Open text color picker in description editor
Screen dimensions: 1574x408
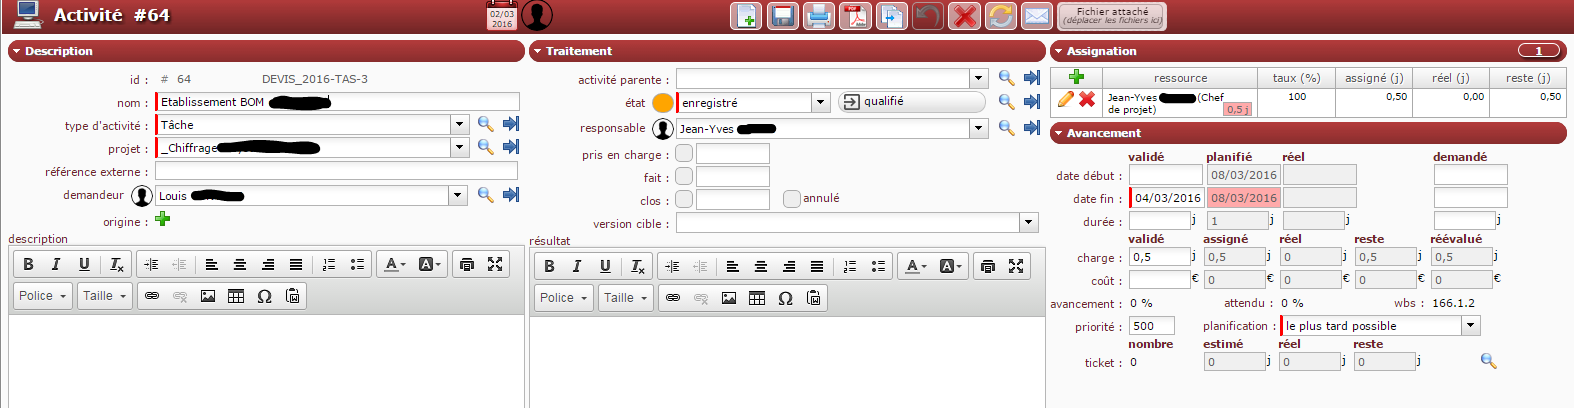click(394, 264)
